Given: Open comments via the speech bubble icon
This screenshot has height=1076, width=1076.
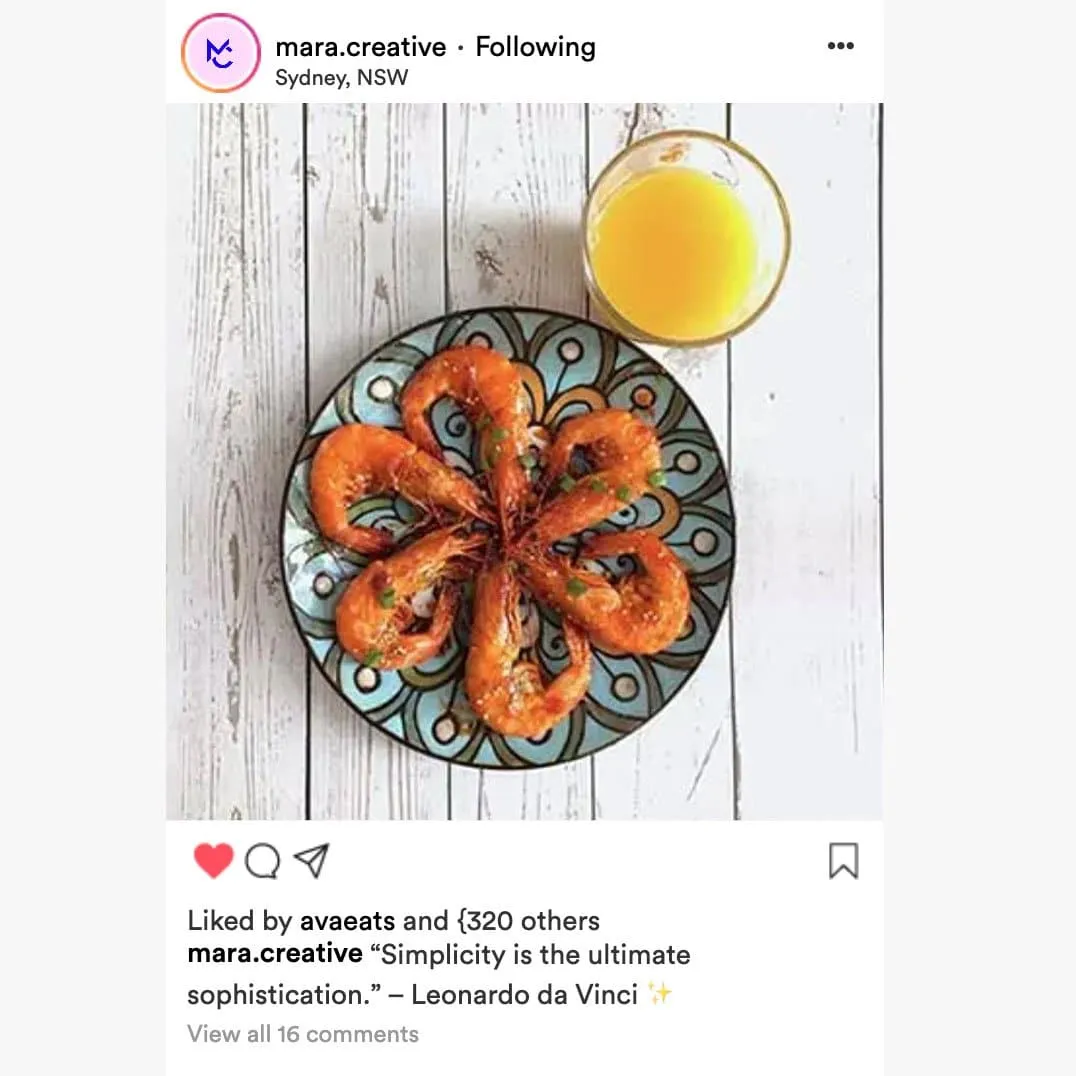Looking at the screenshot, I should (x=263, y=861).
